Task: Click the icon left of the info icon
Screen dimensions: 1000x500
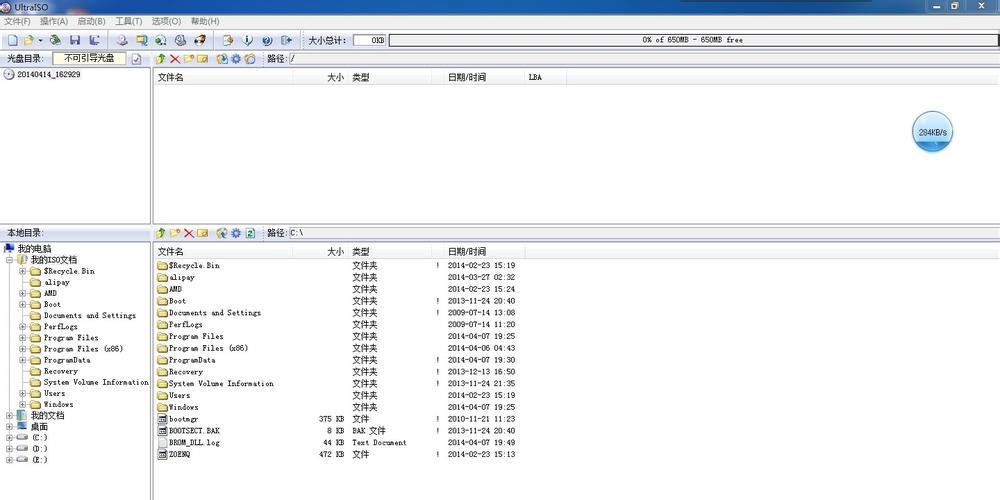Action: tap(228, 40)
